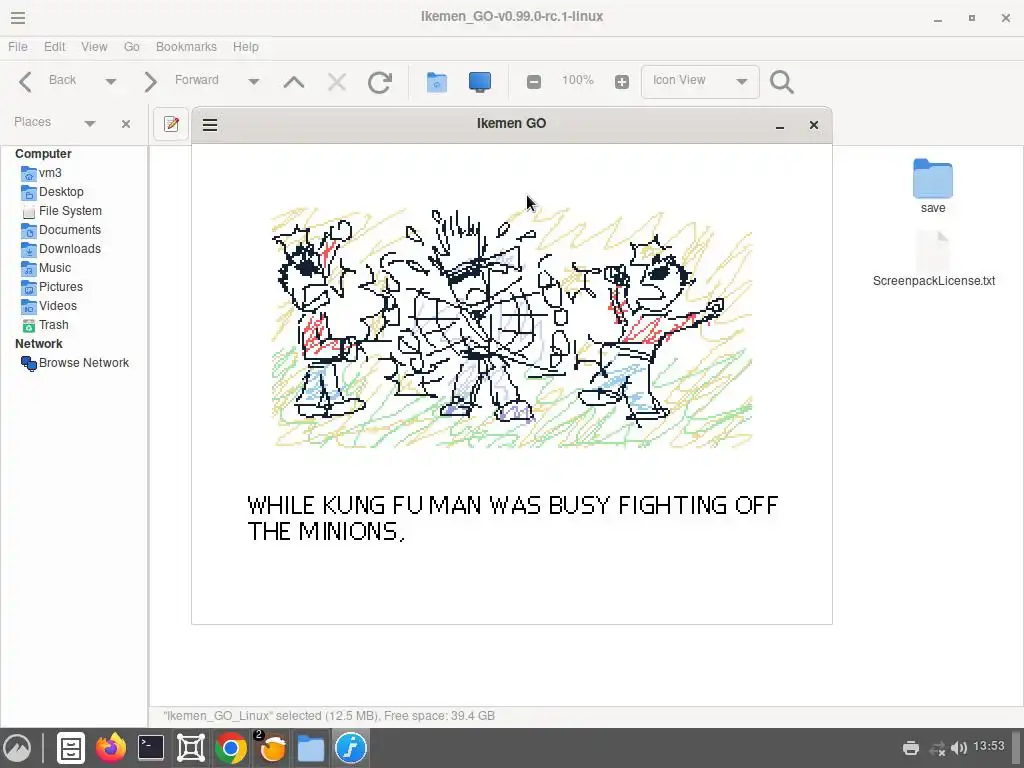1024x768 pixels.
Task: Open the Home folder toolbar icon
Action: pos(437,82)
